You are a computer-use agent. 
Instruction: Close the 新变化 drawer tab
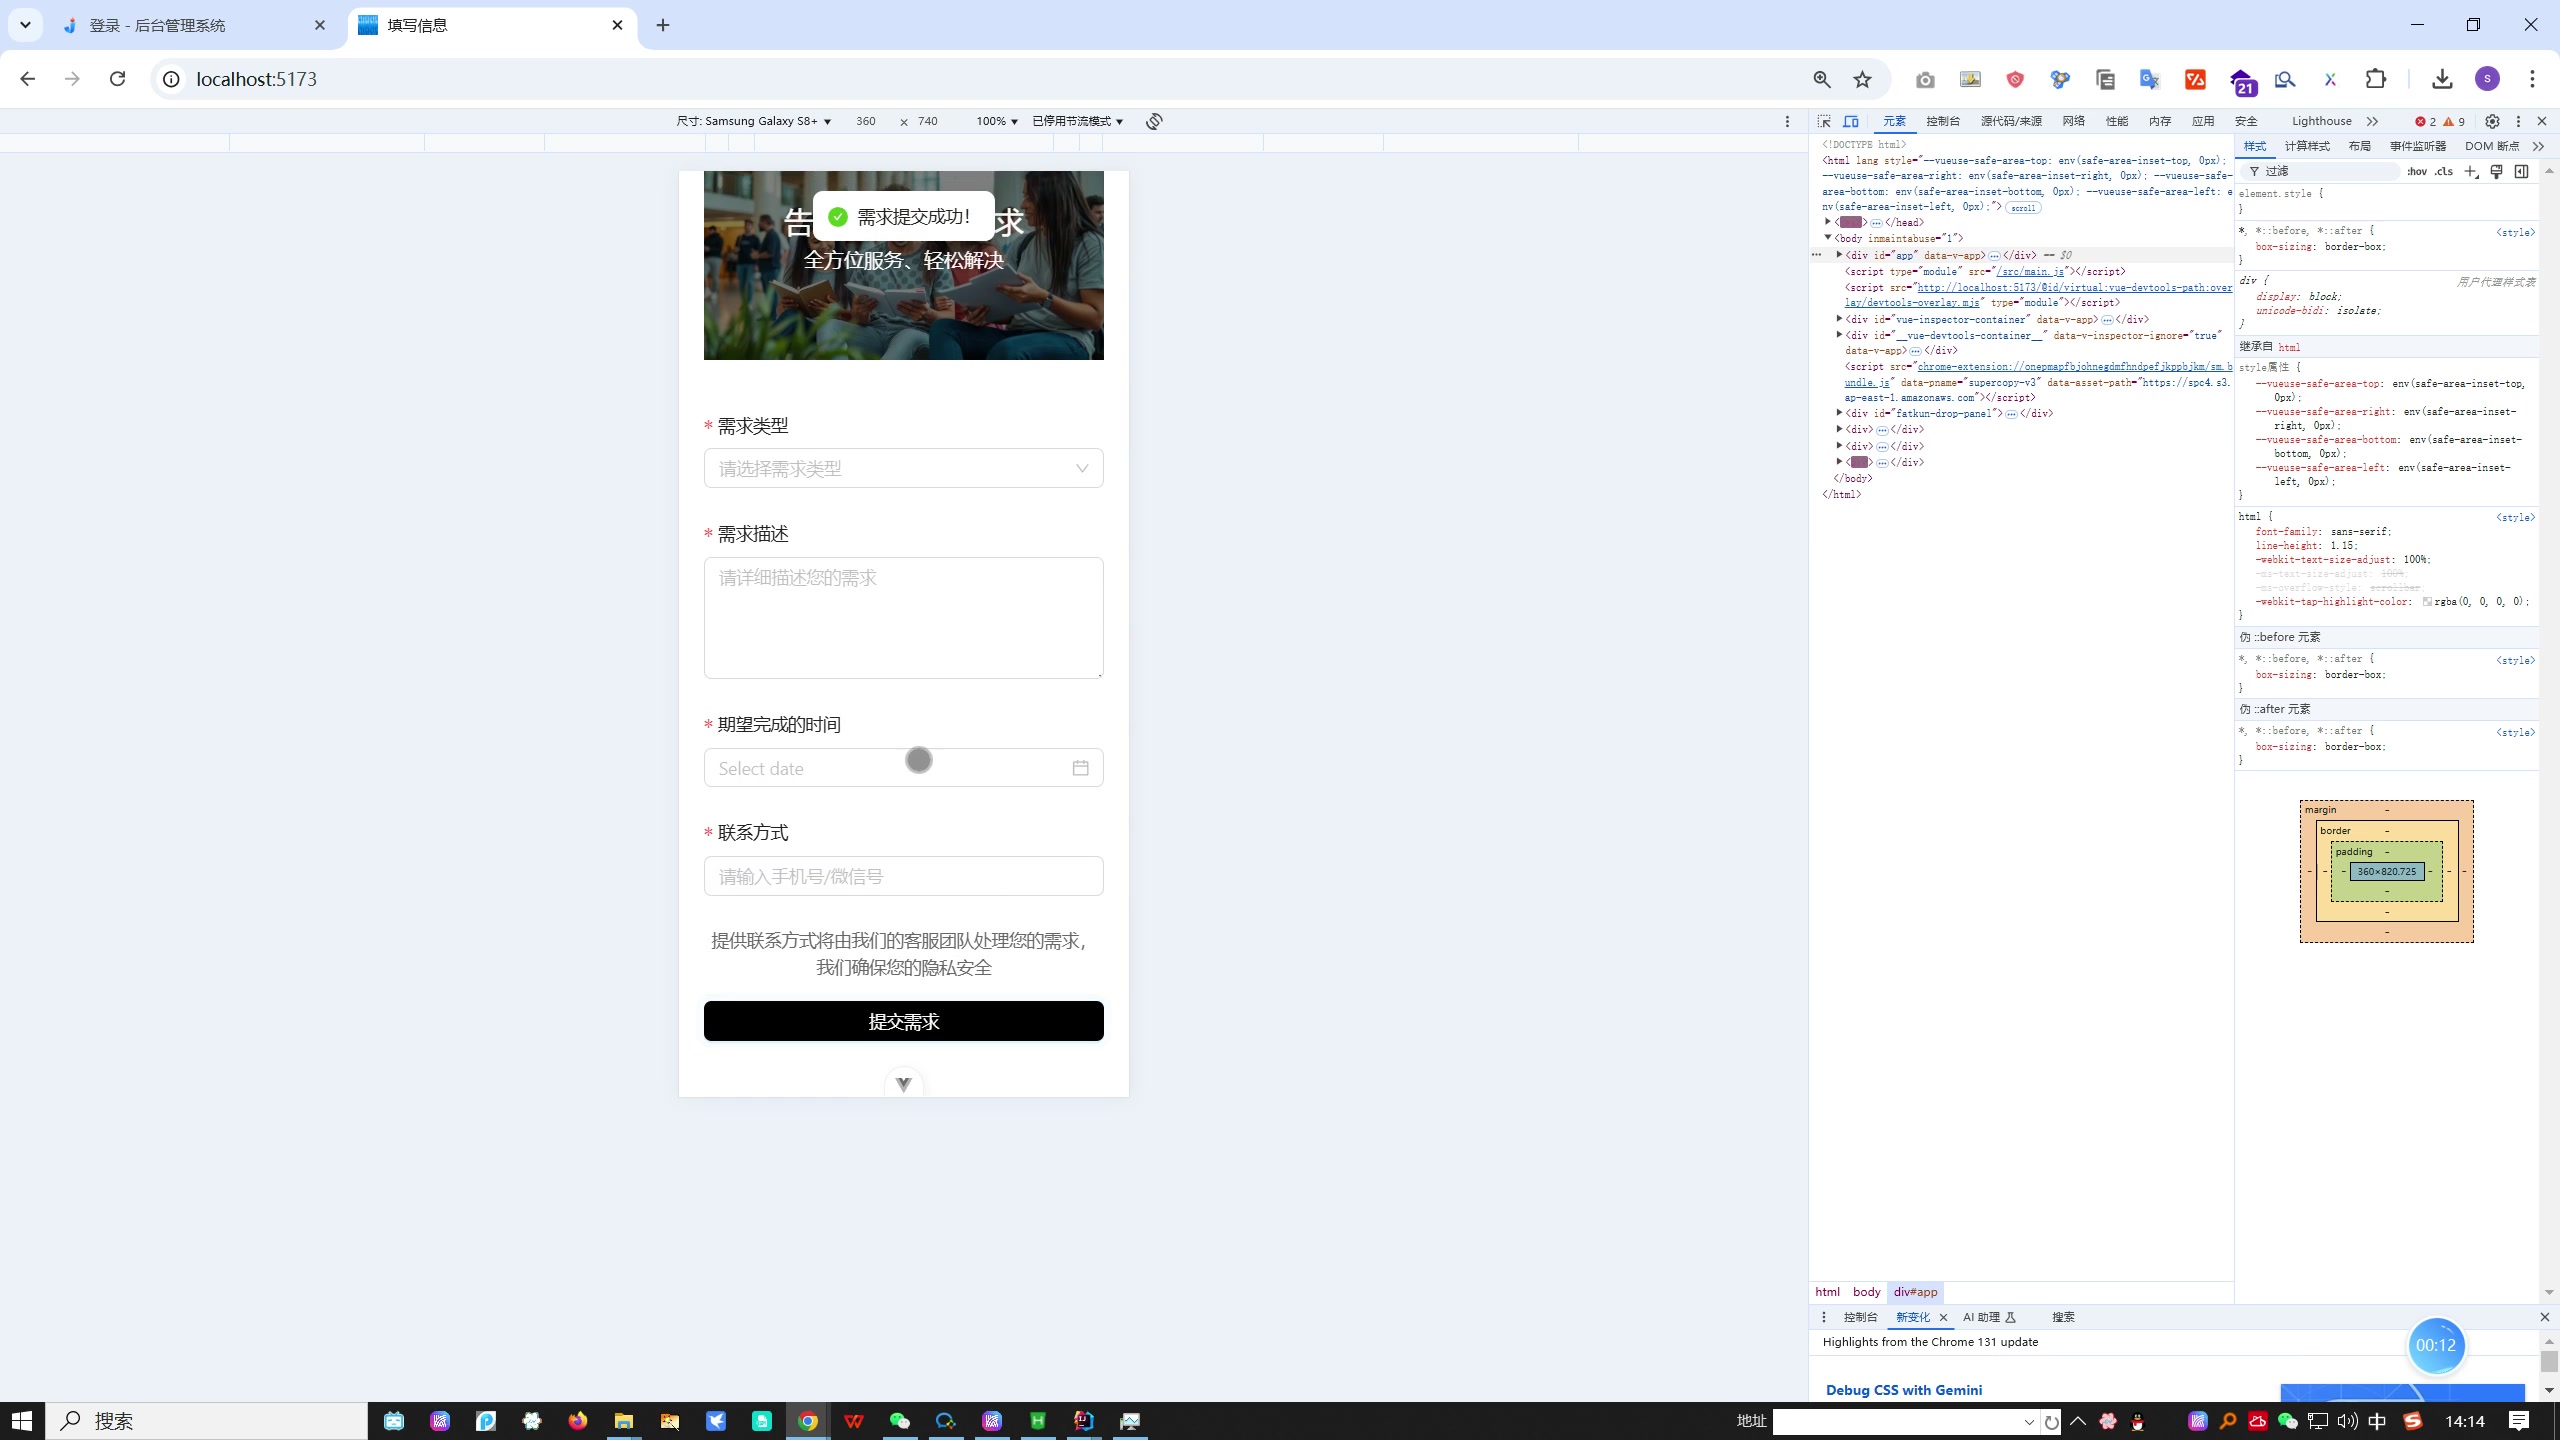click(1943, 1317)
